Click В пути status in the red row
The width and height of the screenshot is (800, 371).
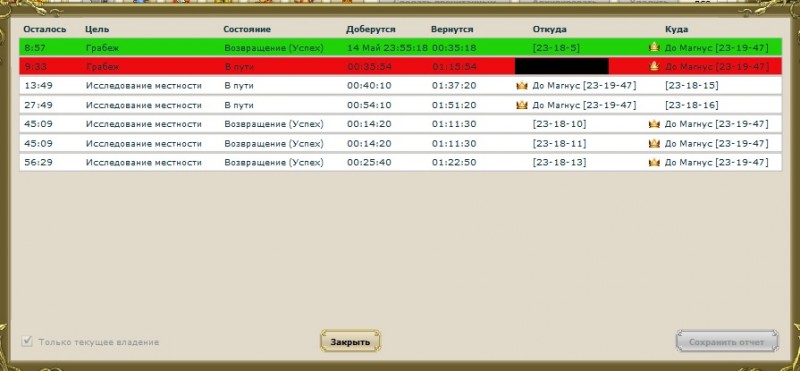[x=239, y=67]
